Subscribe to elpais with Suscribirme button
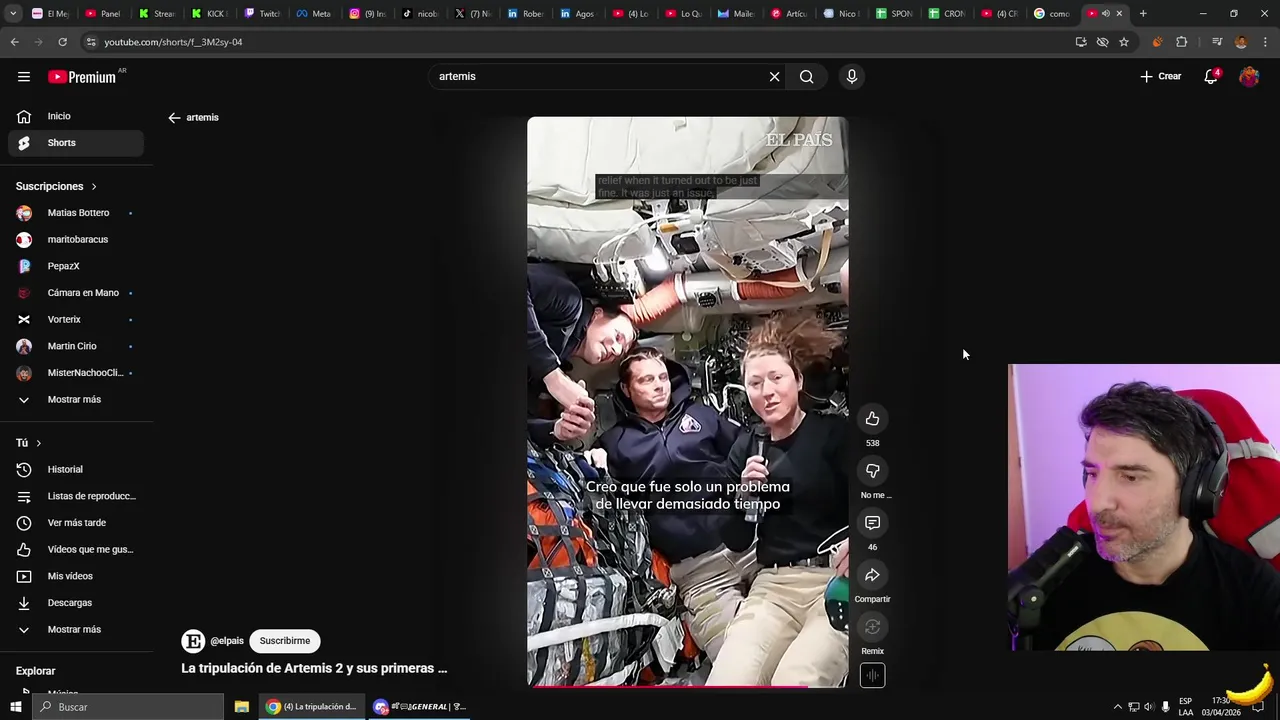Viewport: 1280px width, 720px height. [x=285, y=641]
